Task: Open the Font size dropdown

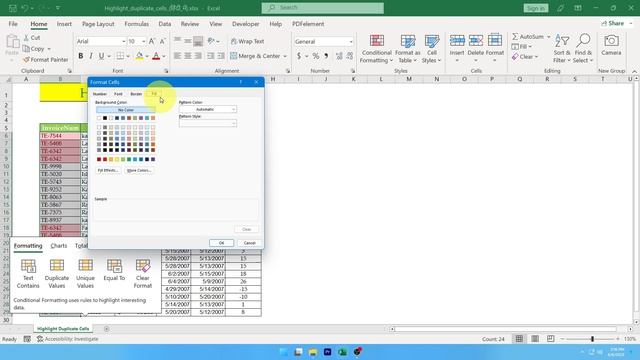Action: (x=143, y=41)
